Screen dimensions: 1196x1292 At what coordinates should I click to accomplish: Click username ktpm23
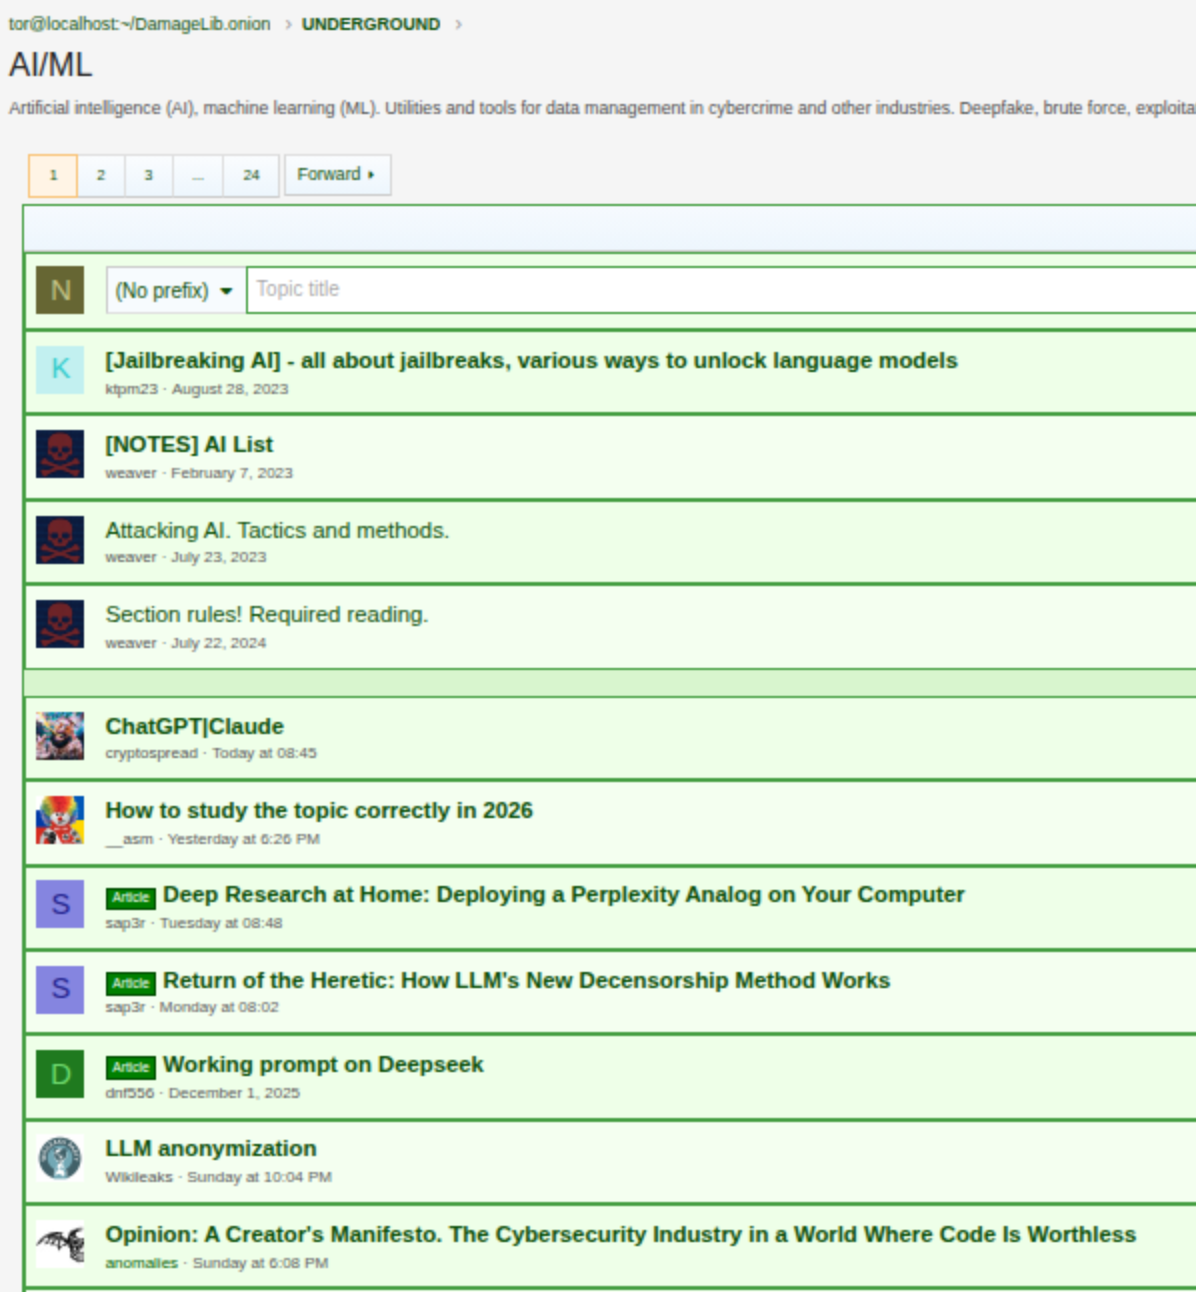[131, 389]
